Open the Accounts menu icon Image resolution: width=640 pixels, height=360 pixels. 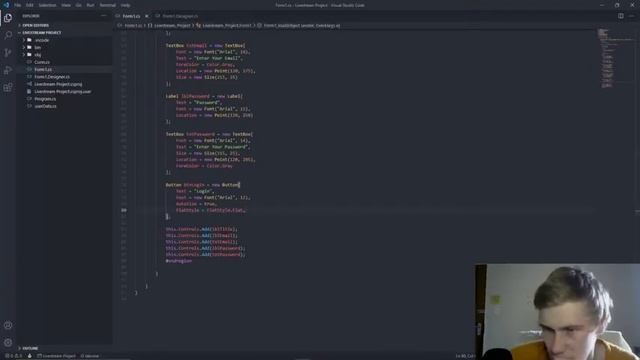8,325
